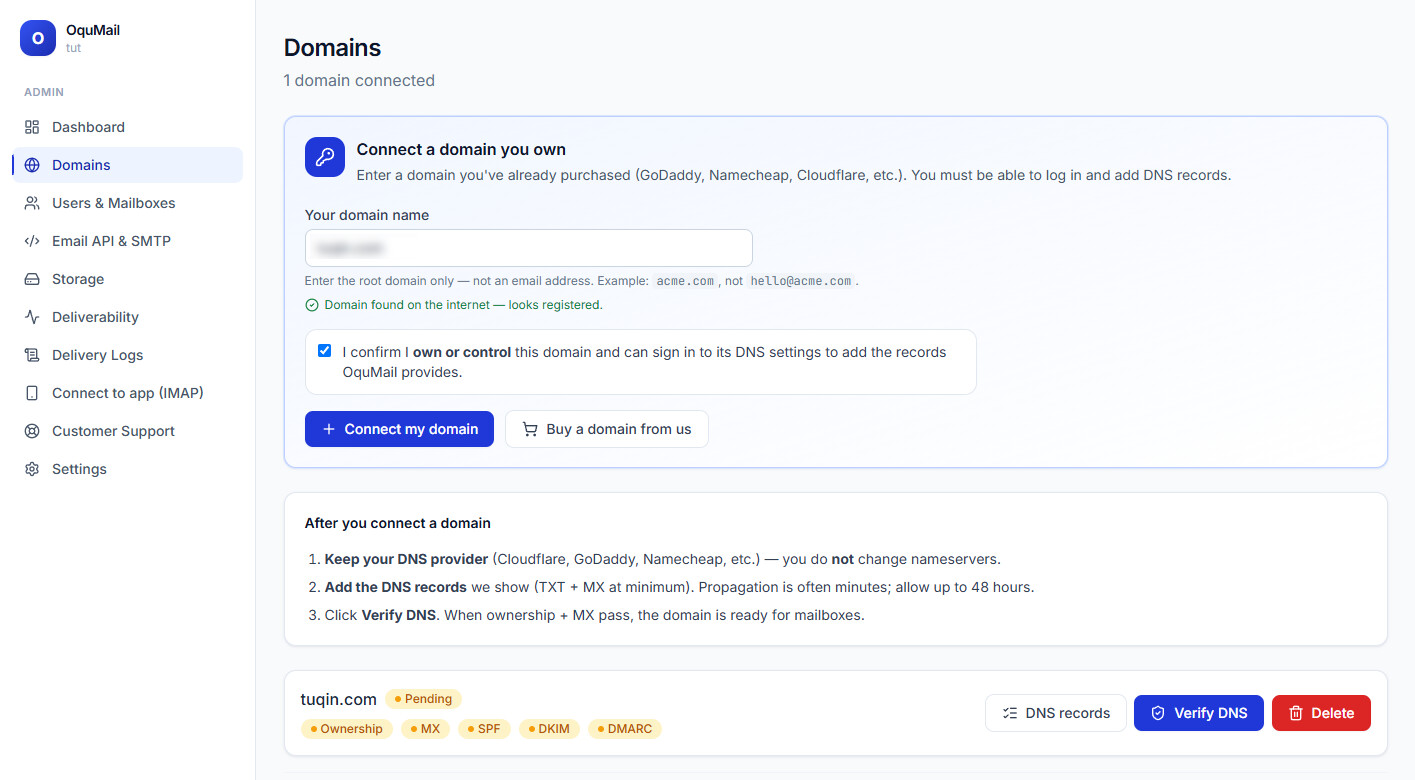This screenshot has width=1415, height=780.
Task: Click Buy a domain from us
Action: 607,429
